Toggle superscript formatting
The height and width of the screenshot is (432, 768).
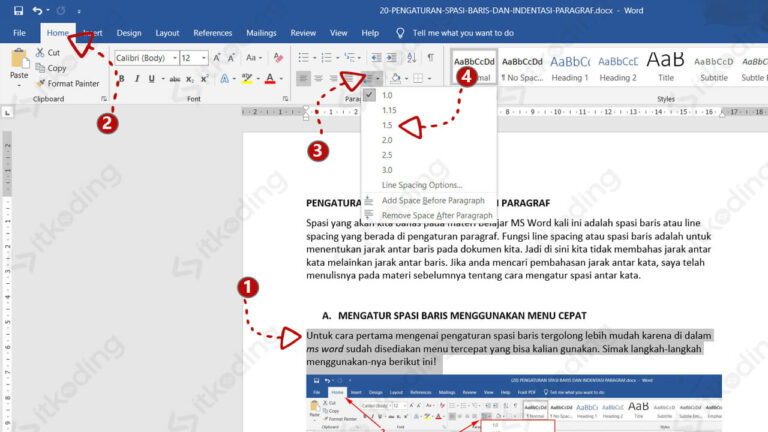[x=204, y=78]
